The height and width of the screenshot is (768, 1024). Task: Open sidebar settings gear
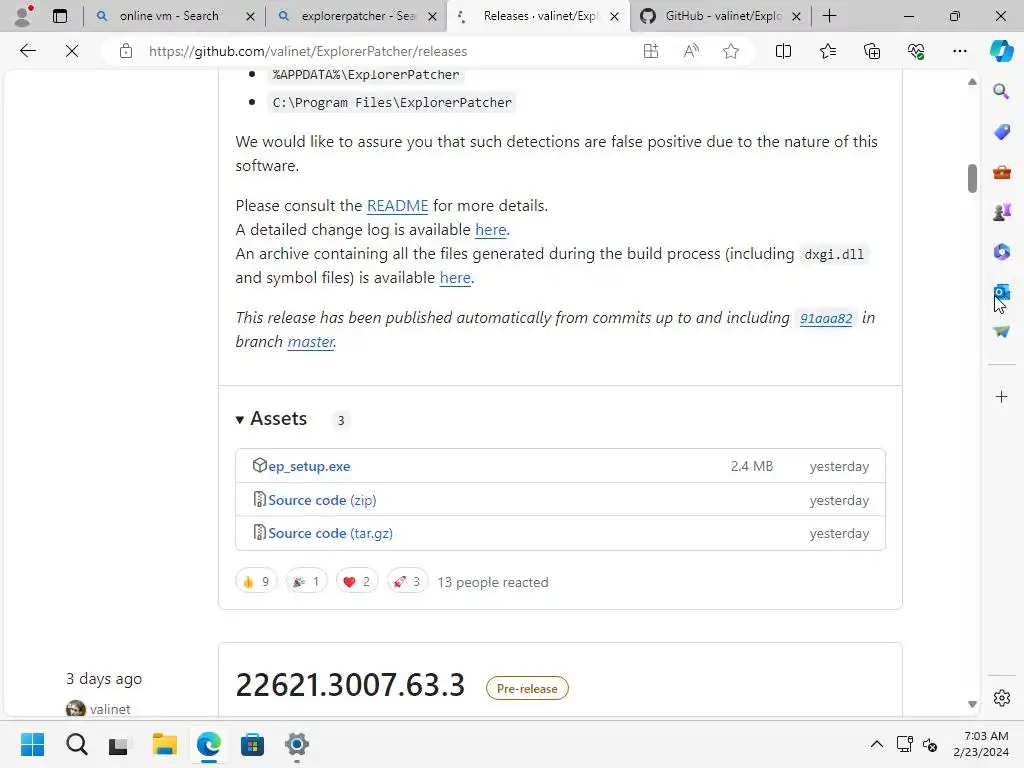(x=1001, y=698)
